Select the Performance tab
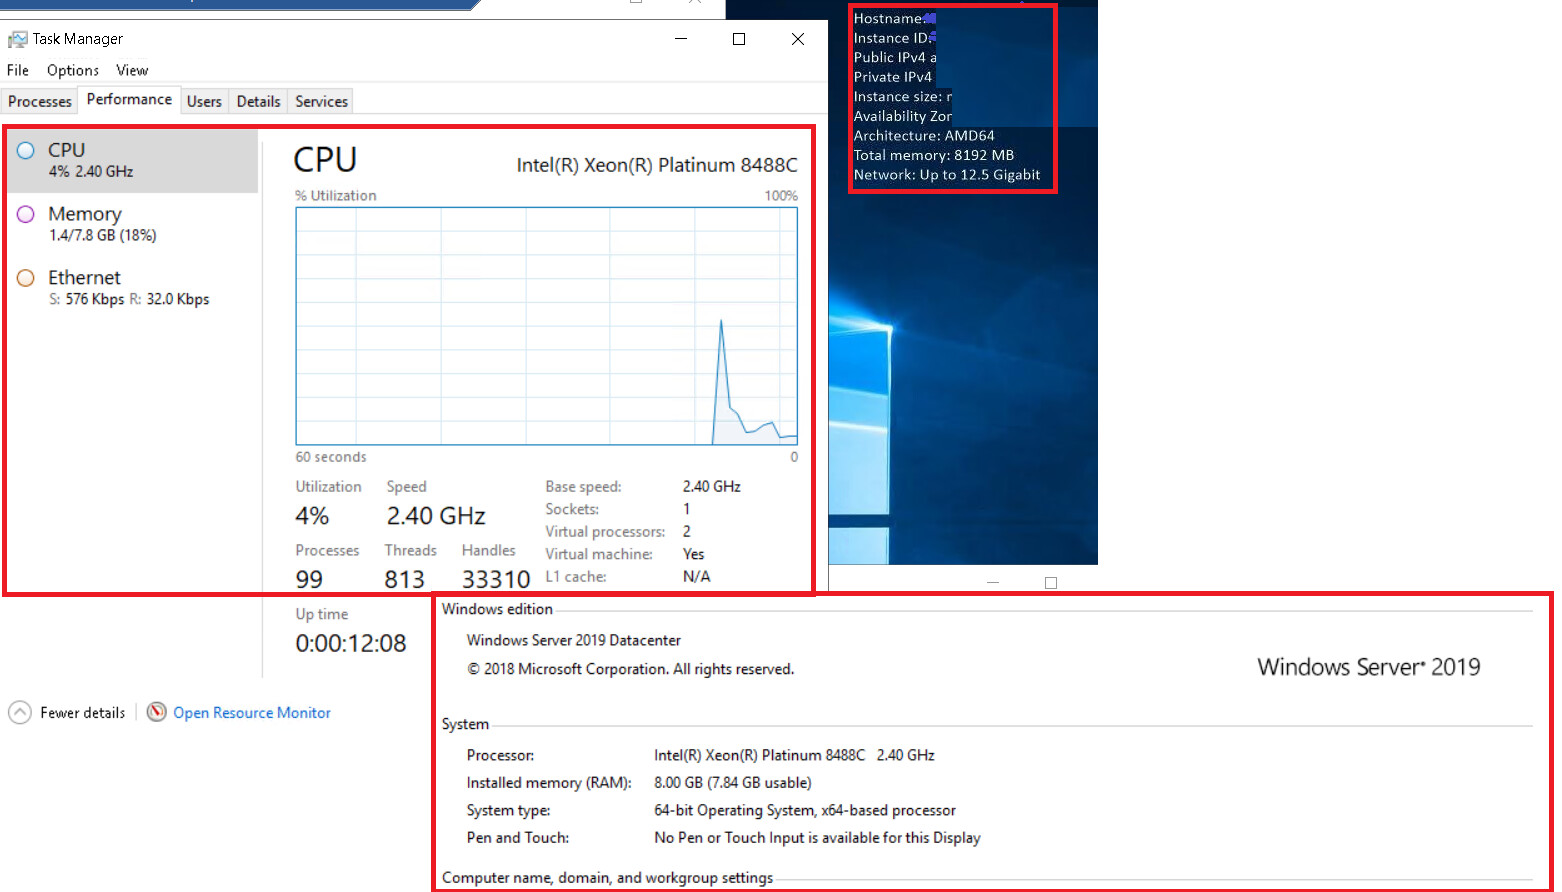1562x892 pixels. point(129,99)
